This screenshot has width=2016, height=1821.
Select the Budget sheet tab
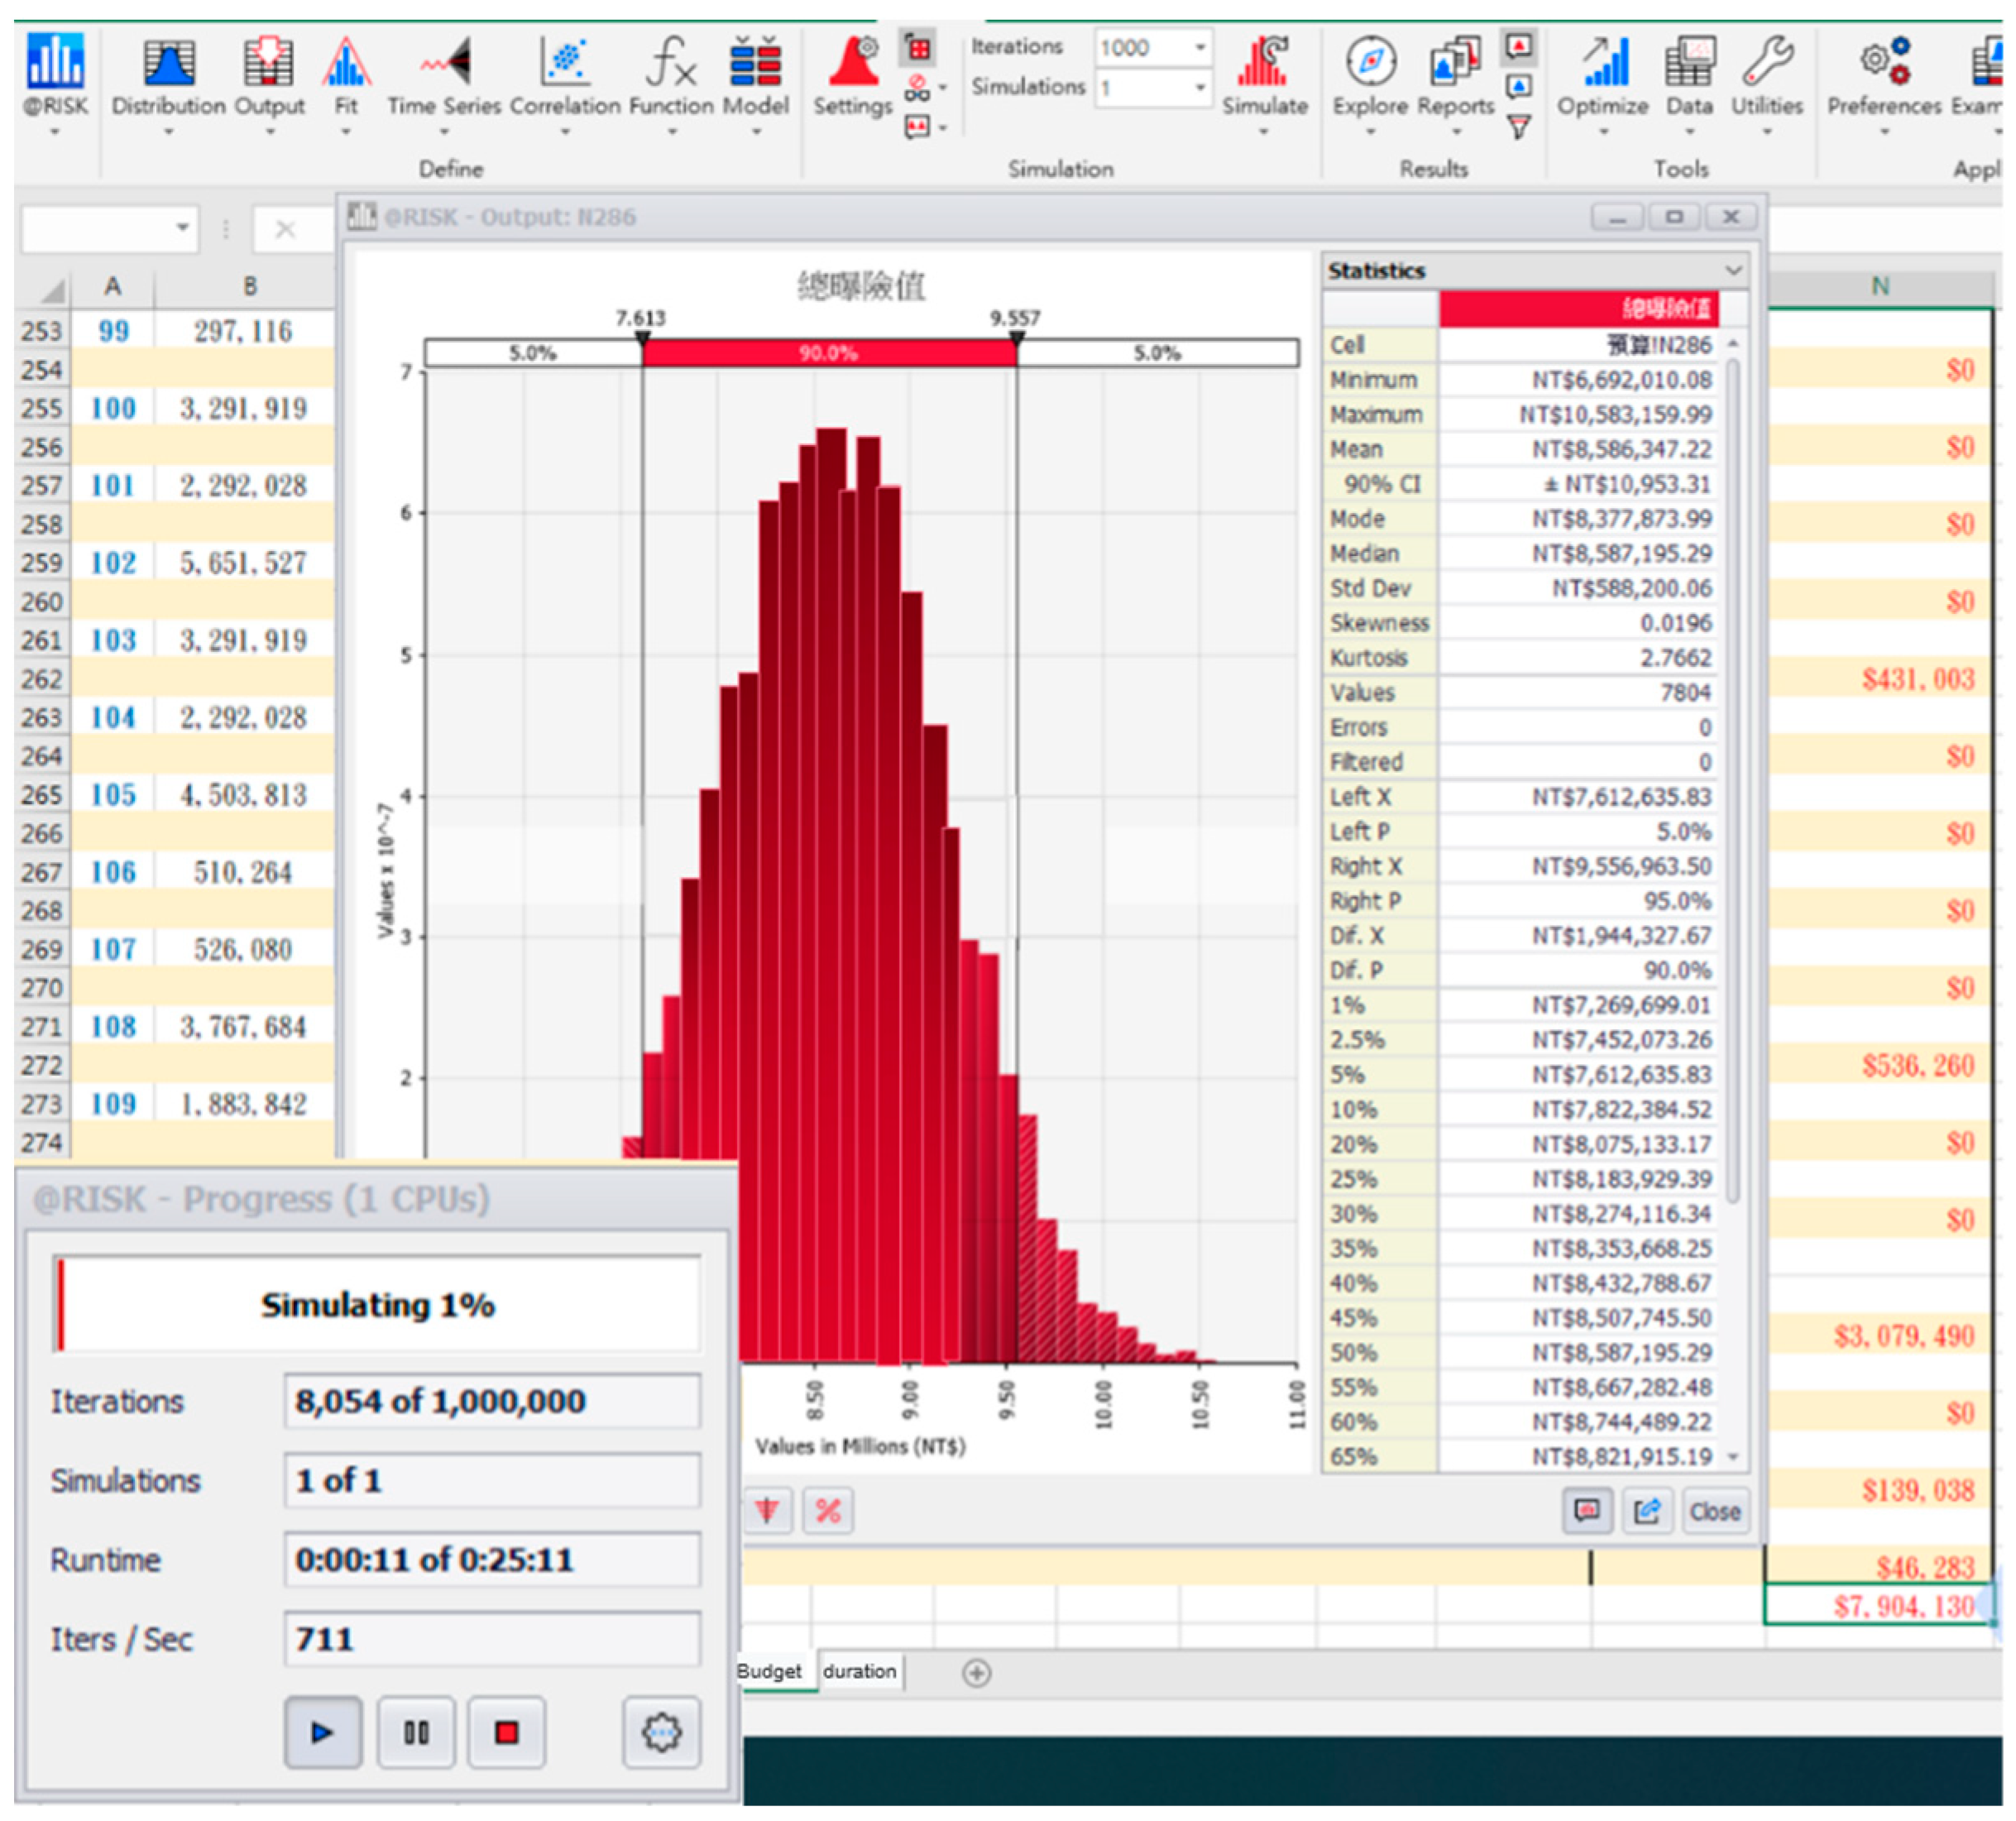pyautogui.click(x=769, y=1671)
